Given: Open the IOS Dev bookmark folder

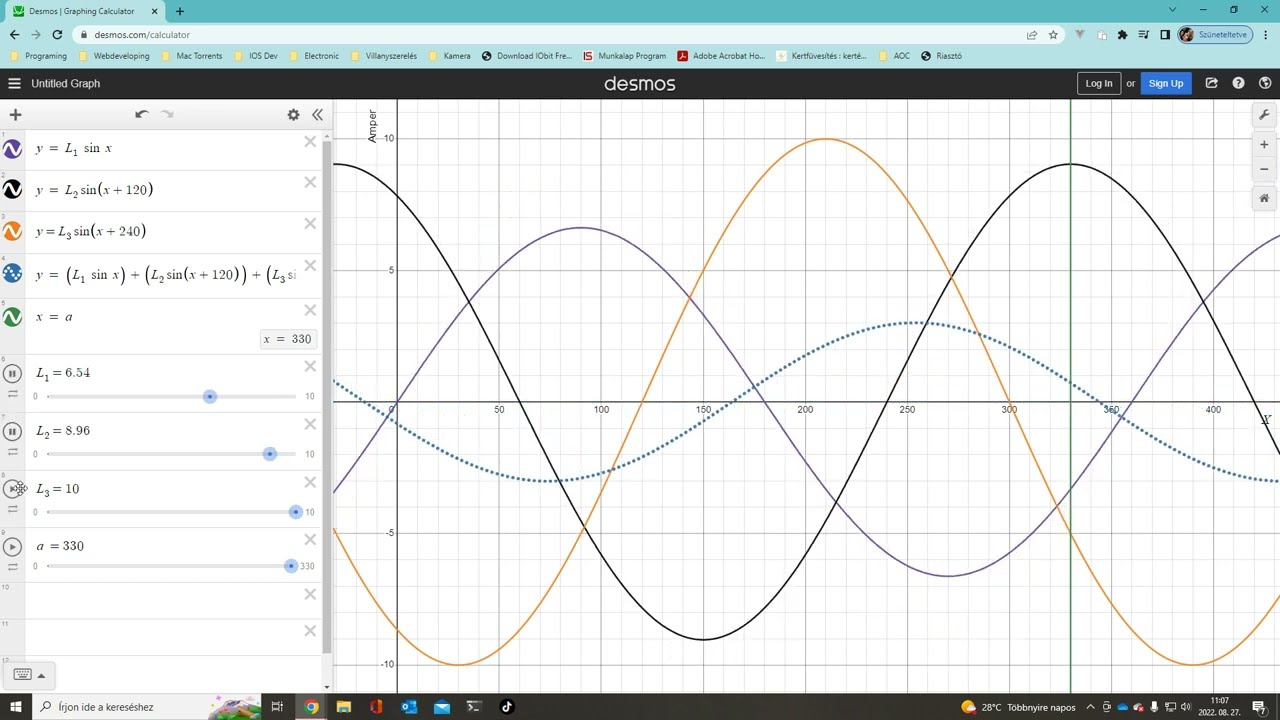Looking at the screenshot, I should pyautogui.click(x=256, y=56).
